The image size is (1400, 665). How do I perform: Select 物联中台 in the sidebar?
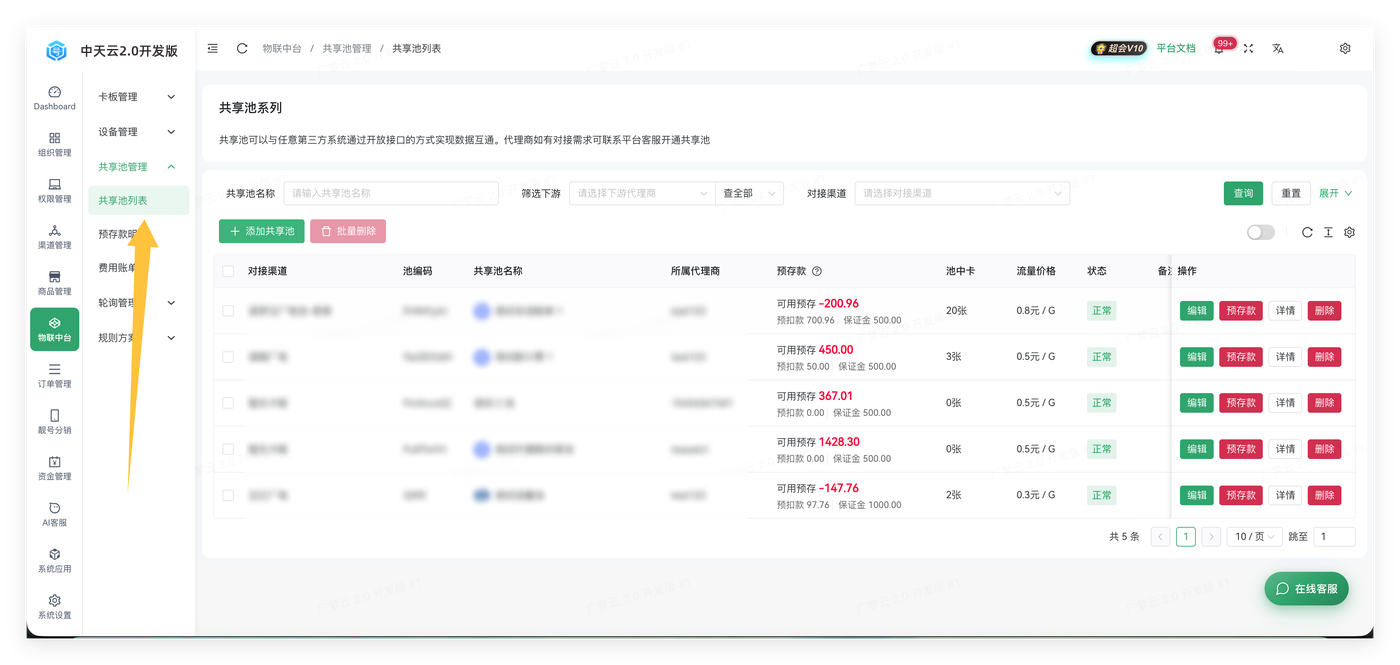(x=54, y=329)
